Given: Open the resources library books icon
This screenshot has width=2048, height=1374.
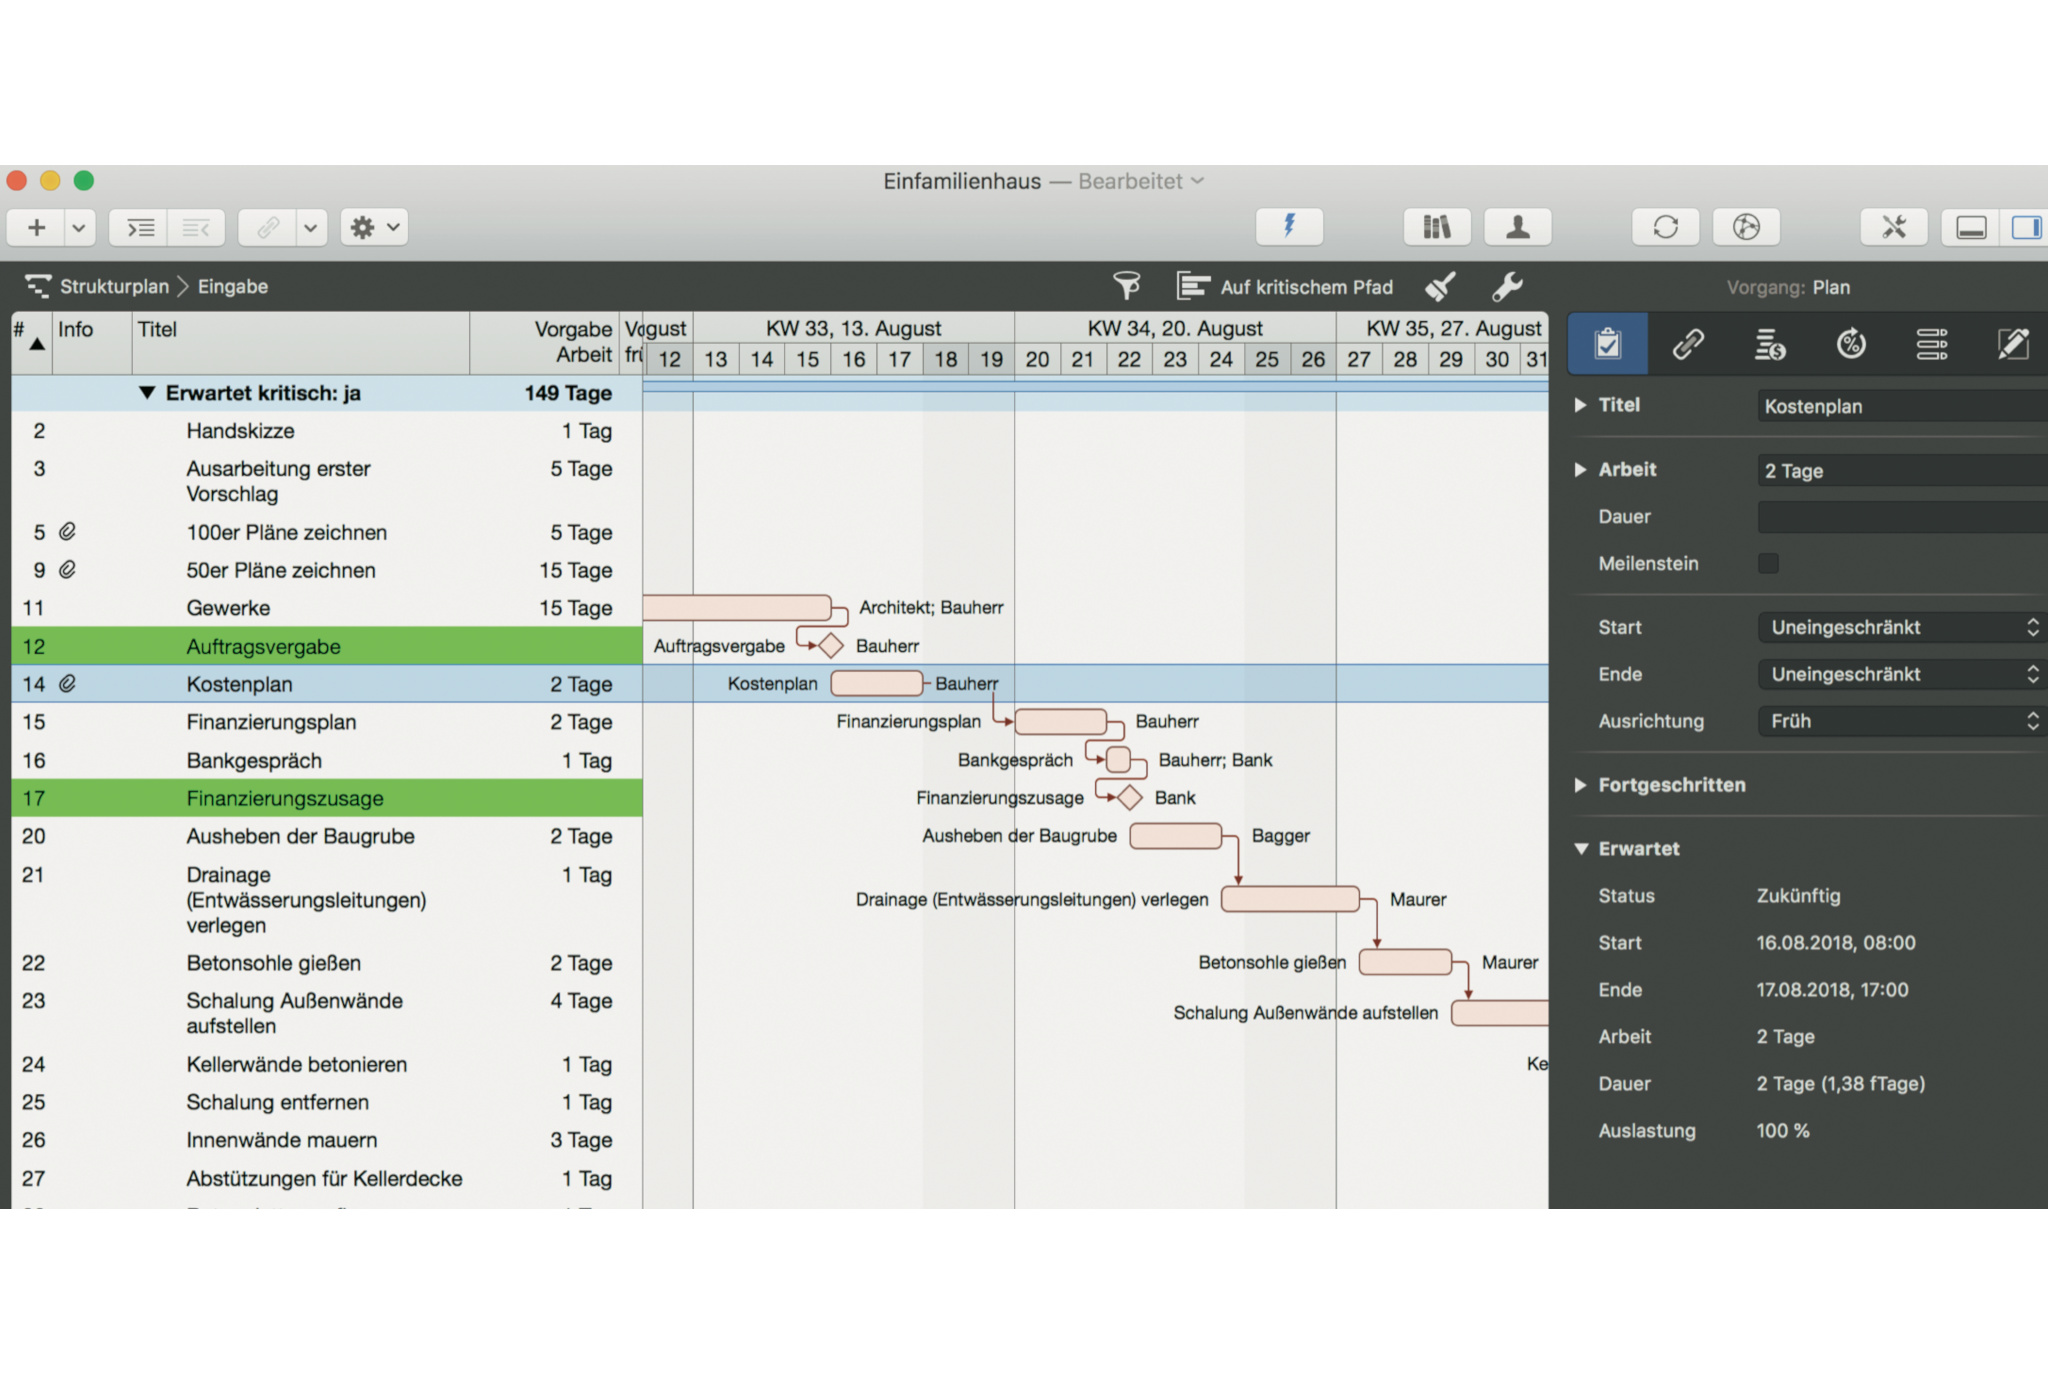Looking at the screenshot, I should tap(1436, 227).
